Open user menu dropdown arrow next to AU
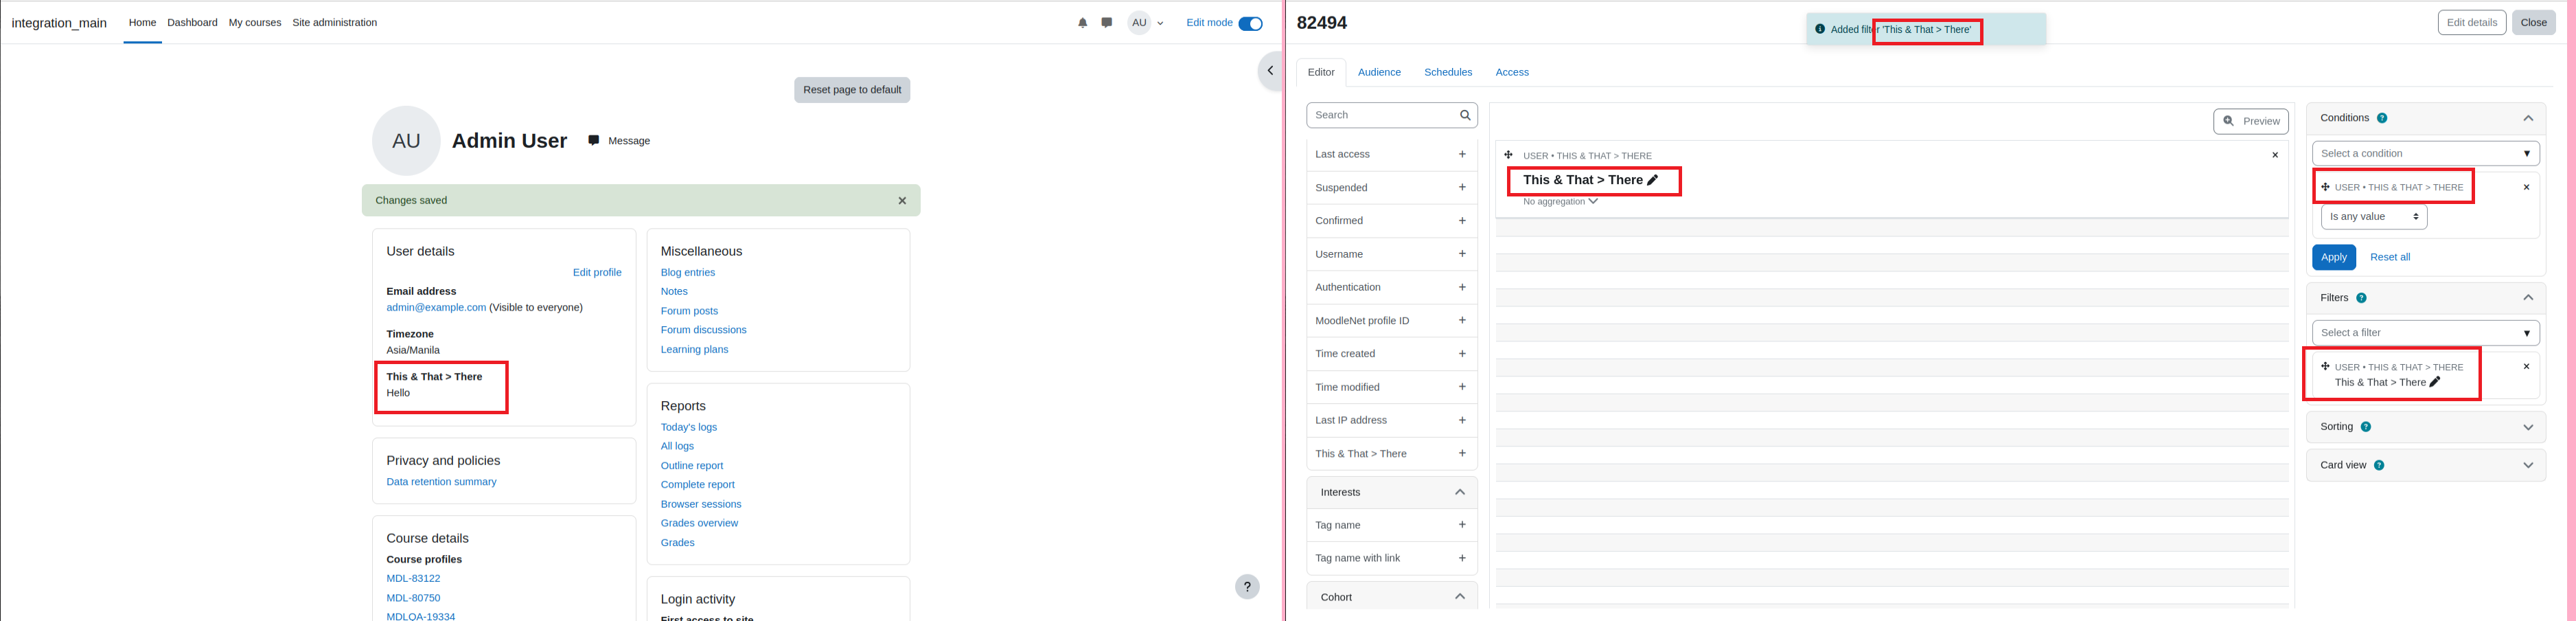Screen dimensions: 2576x621 [1160, 23]
